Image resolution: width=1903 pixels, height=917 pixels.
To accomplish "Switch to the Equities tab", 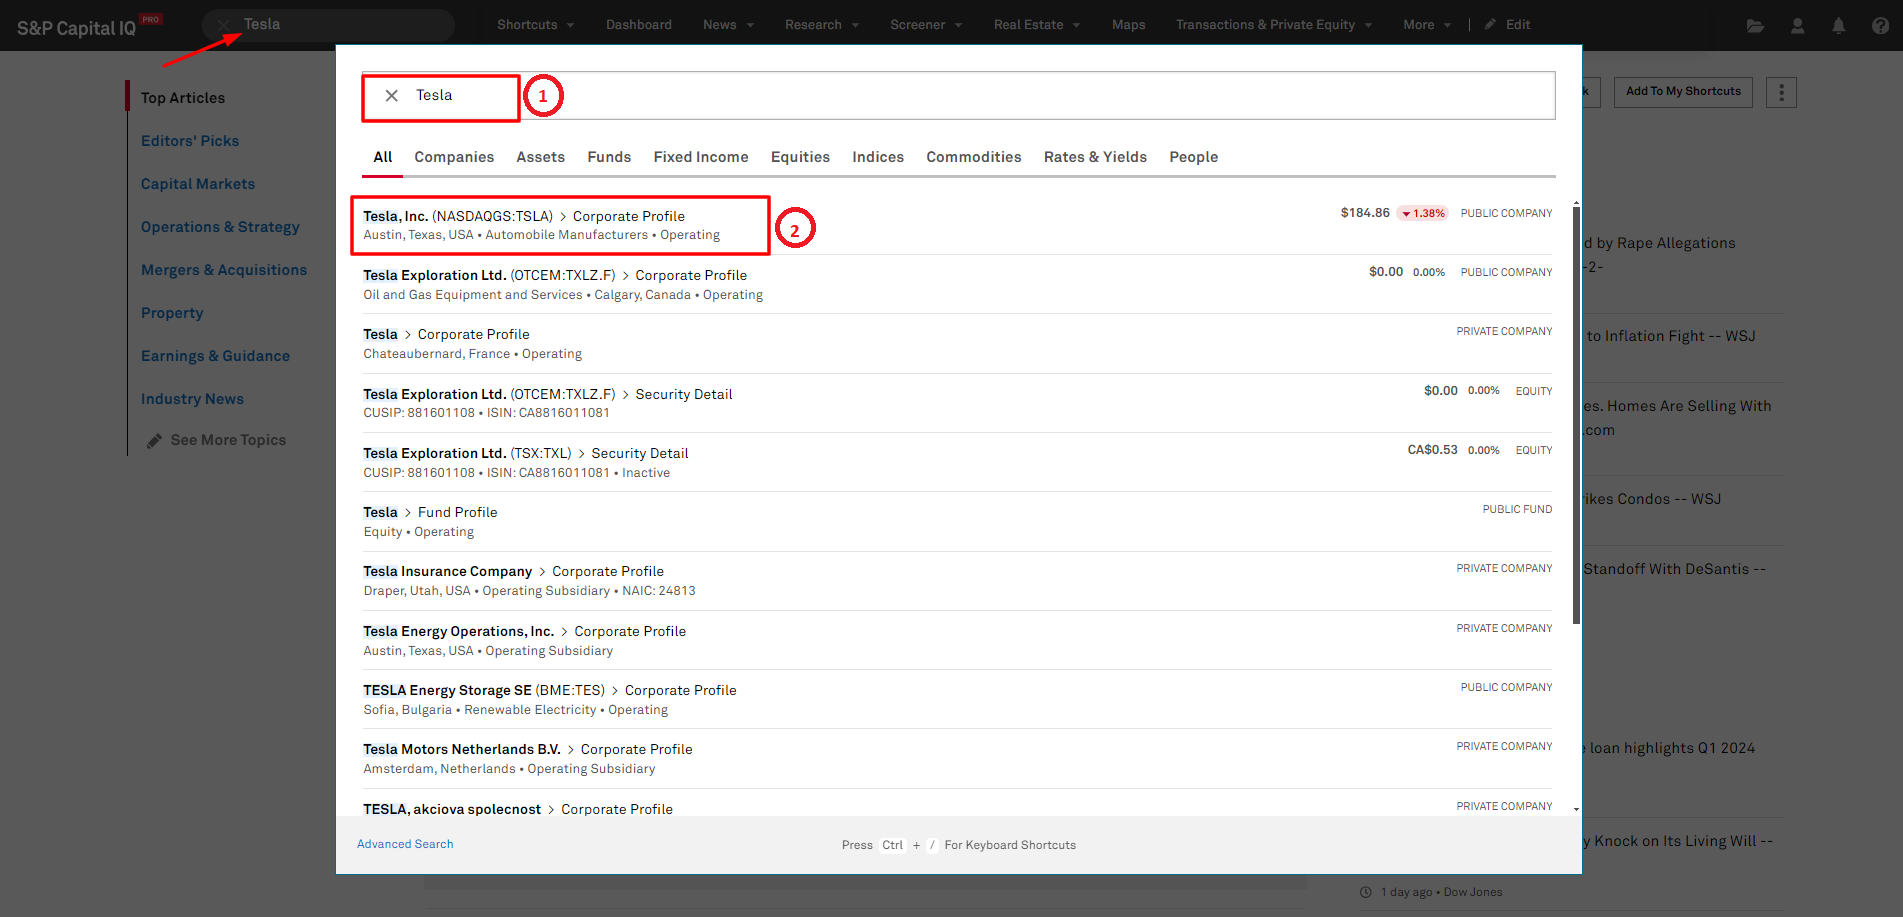I will 800,157.
